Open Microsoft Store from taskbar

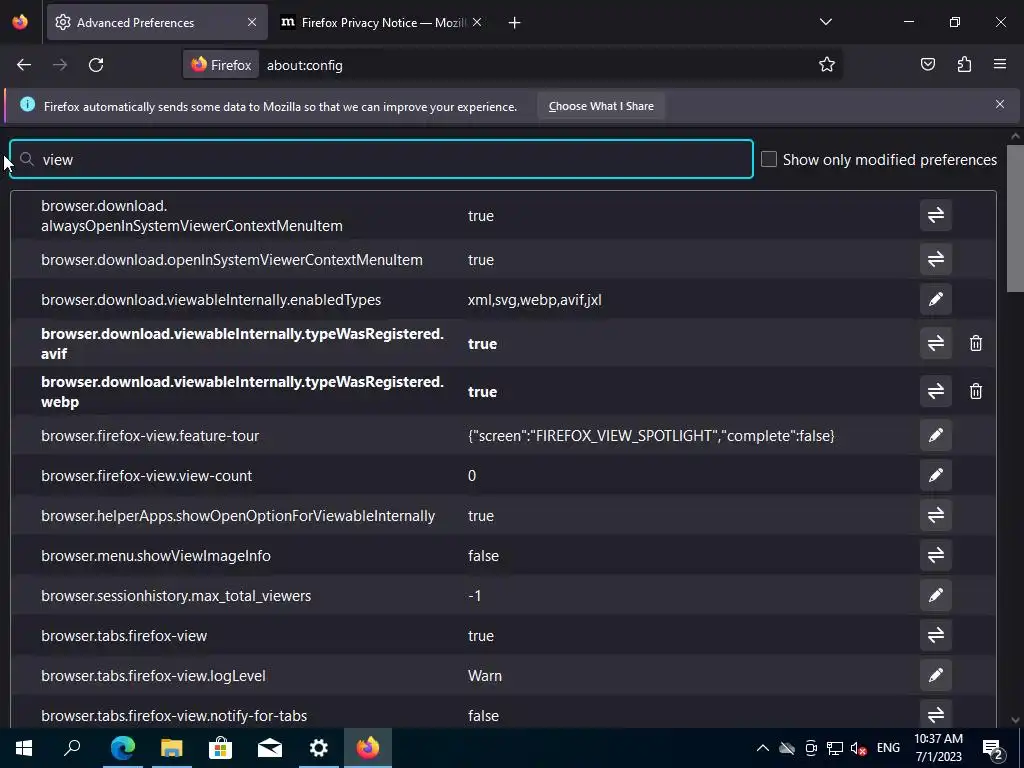tap(220, 748)
